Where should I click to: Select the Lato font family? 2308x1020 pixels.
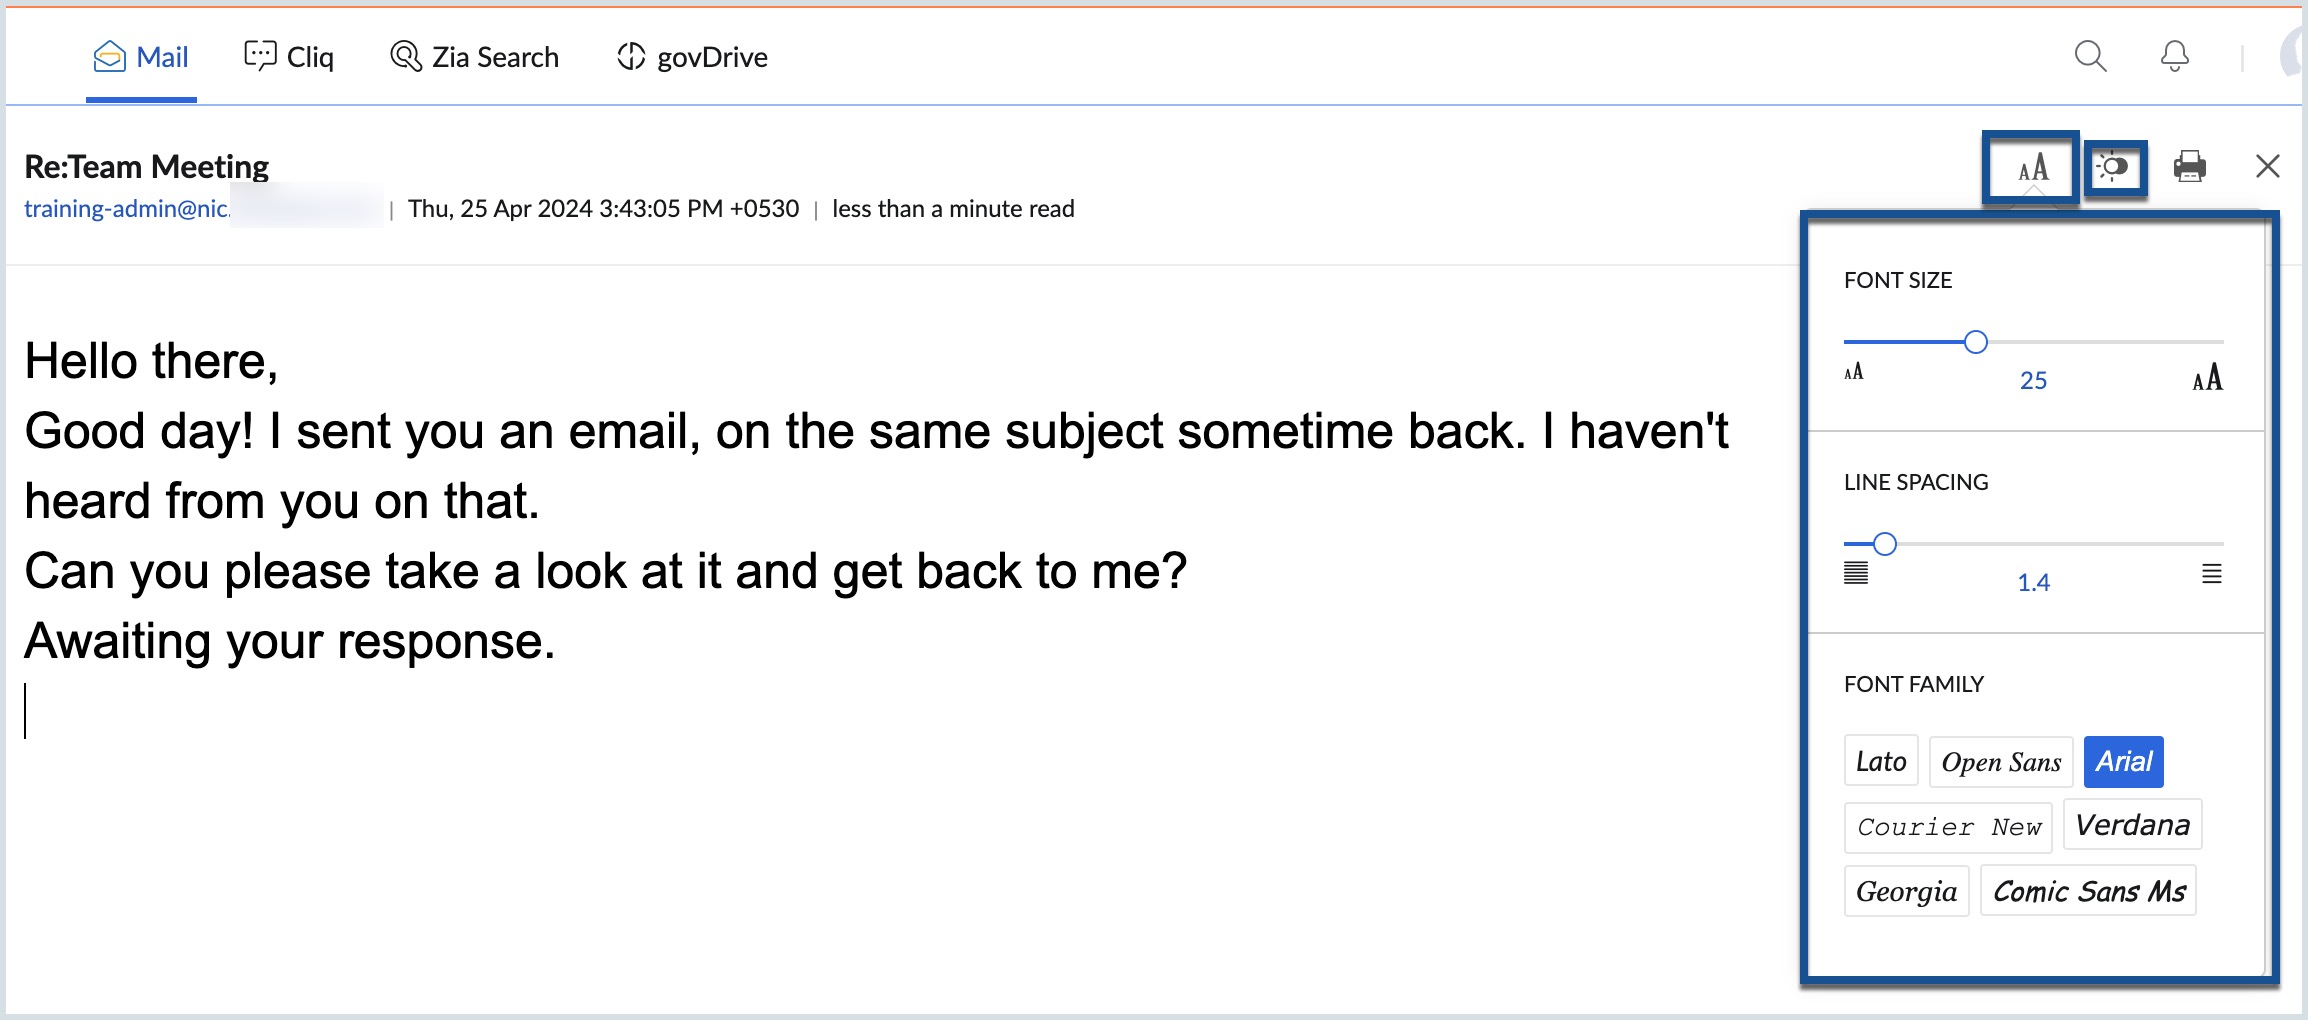[1881, 762]
